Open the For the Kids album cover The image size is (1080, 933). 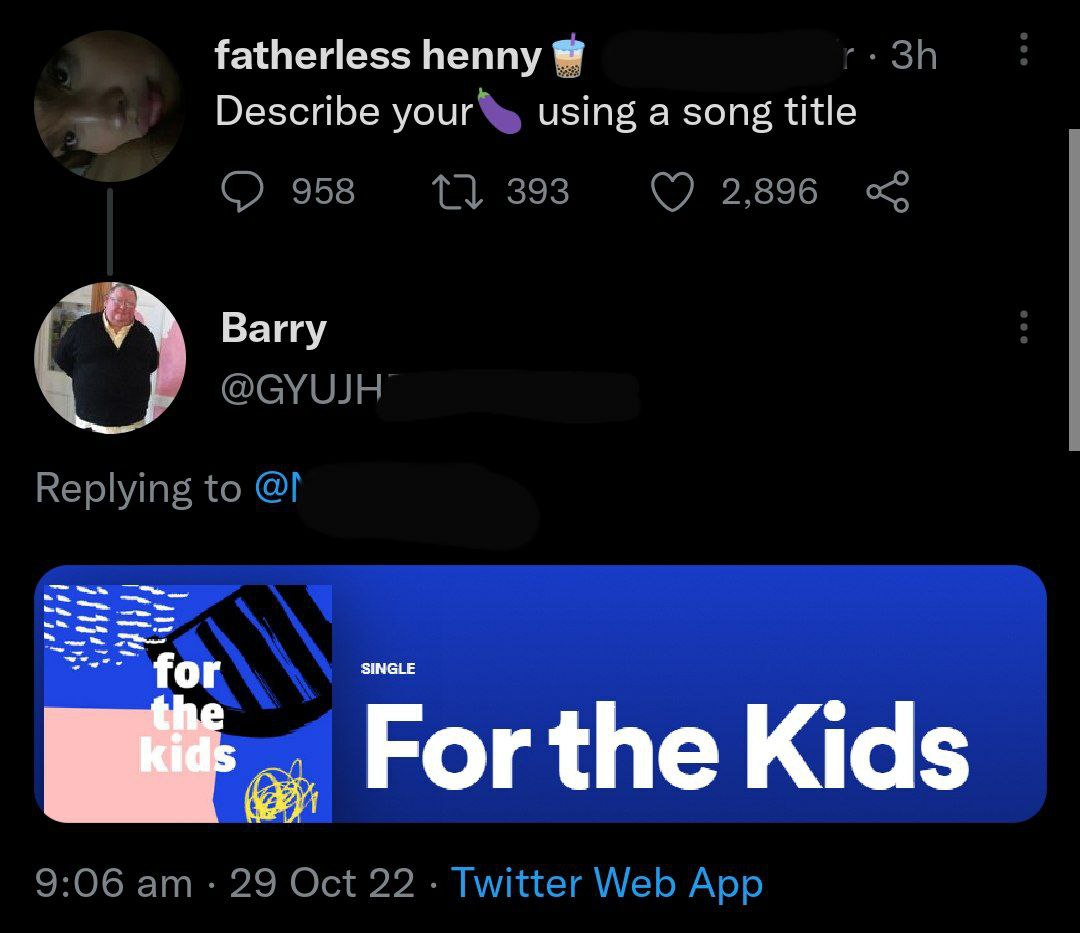187,704
